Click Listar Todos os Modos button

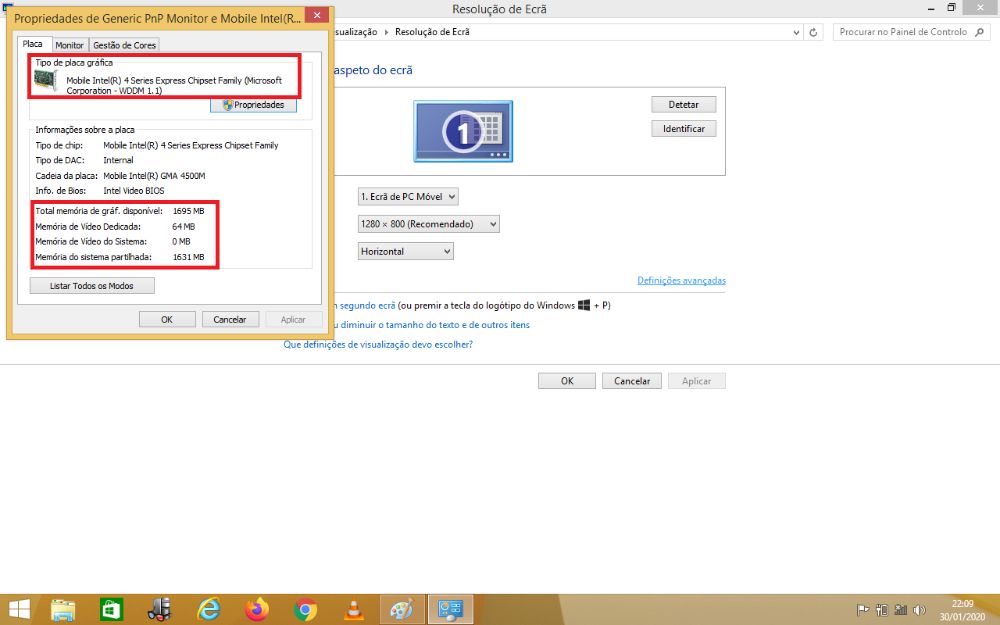[92, 286]
